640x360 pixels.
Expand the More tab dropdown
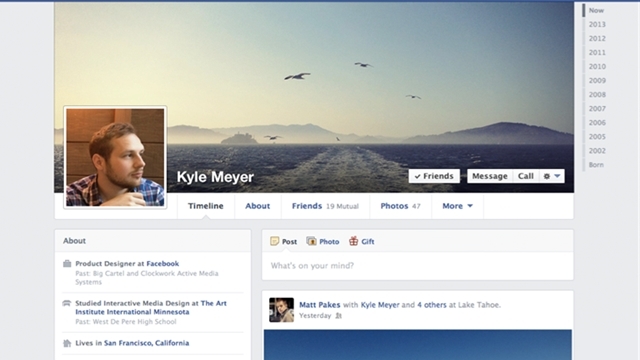[x=458, y=206]
